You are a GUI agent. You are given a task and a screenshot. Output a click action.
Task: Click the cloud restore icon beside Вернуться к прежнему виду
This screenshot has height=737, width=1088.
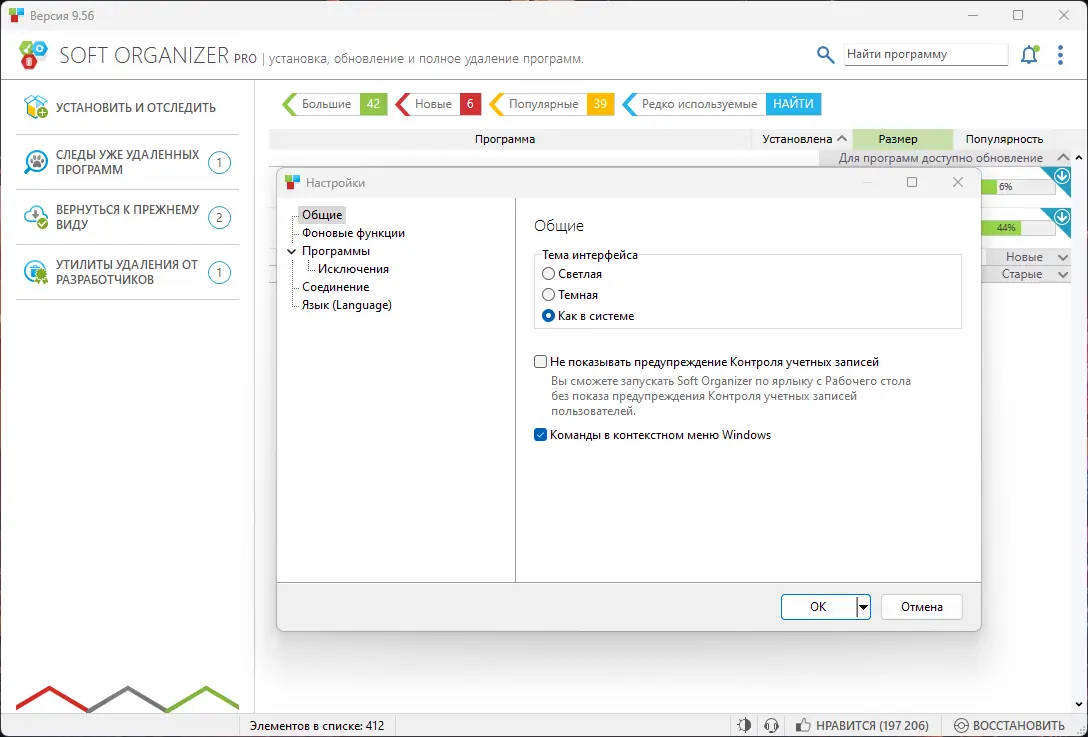[x=35, y=217]
